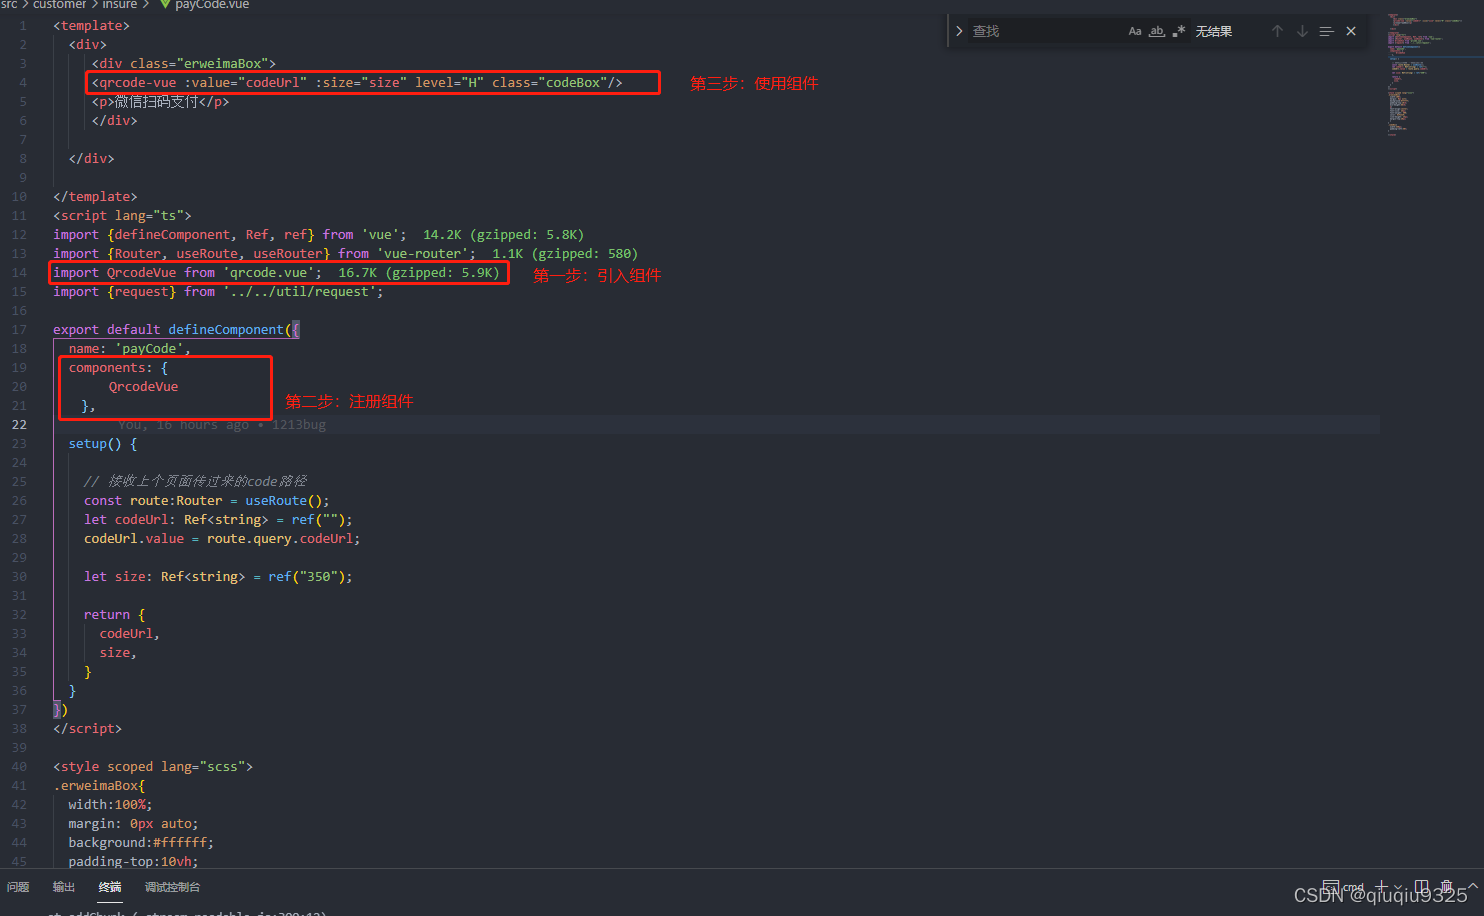Click 'components:' key on line 19
Viewport: 1484px width, 916px height.
[110, 367]
